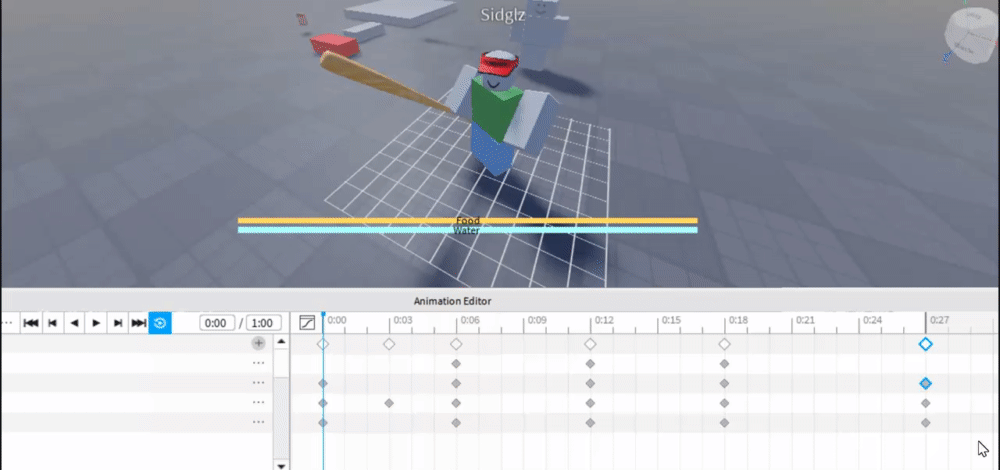Play the animation forward
The width and height of the screenshot is (1000, 470).
tap(96, 323)
